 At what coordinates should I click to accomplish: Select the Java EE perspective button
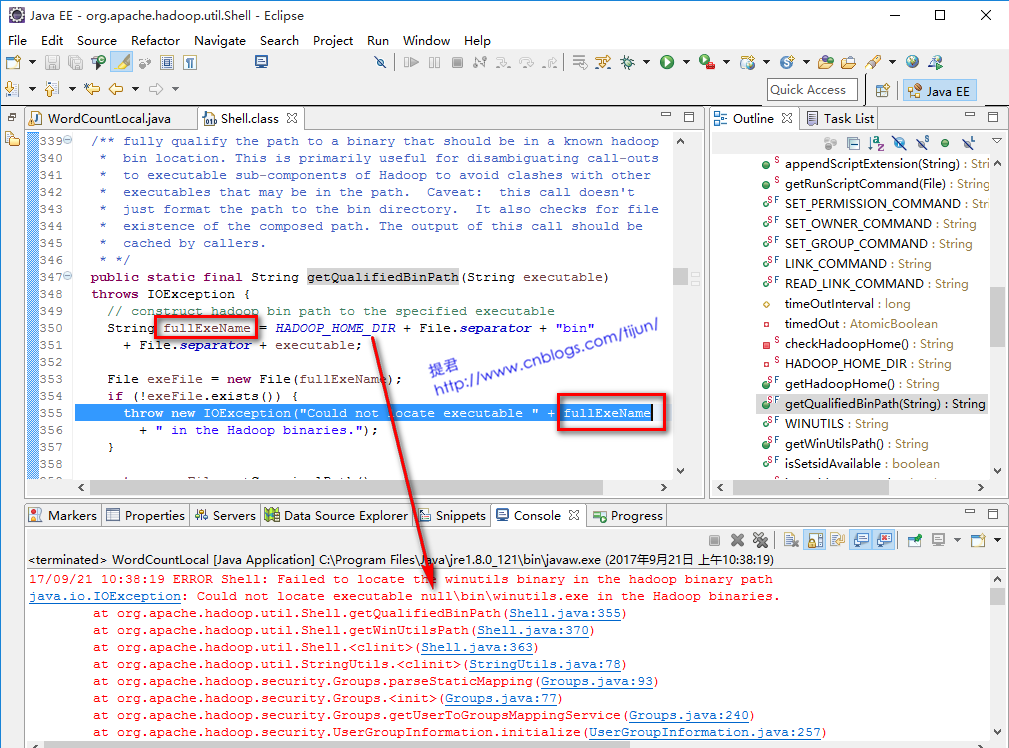click(939, 91)
